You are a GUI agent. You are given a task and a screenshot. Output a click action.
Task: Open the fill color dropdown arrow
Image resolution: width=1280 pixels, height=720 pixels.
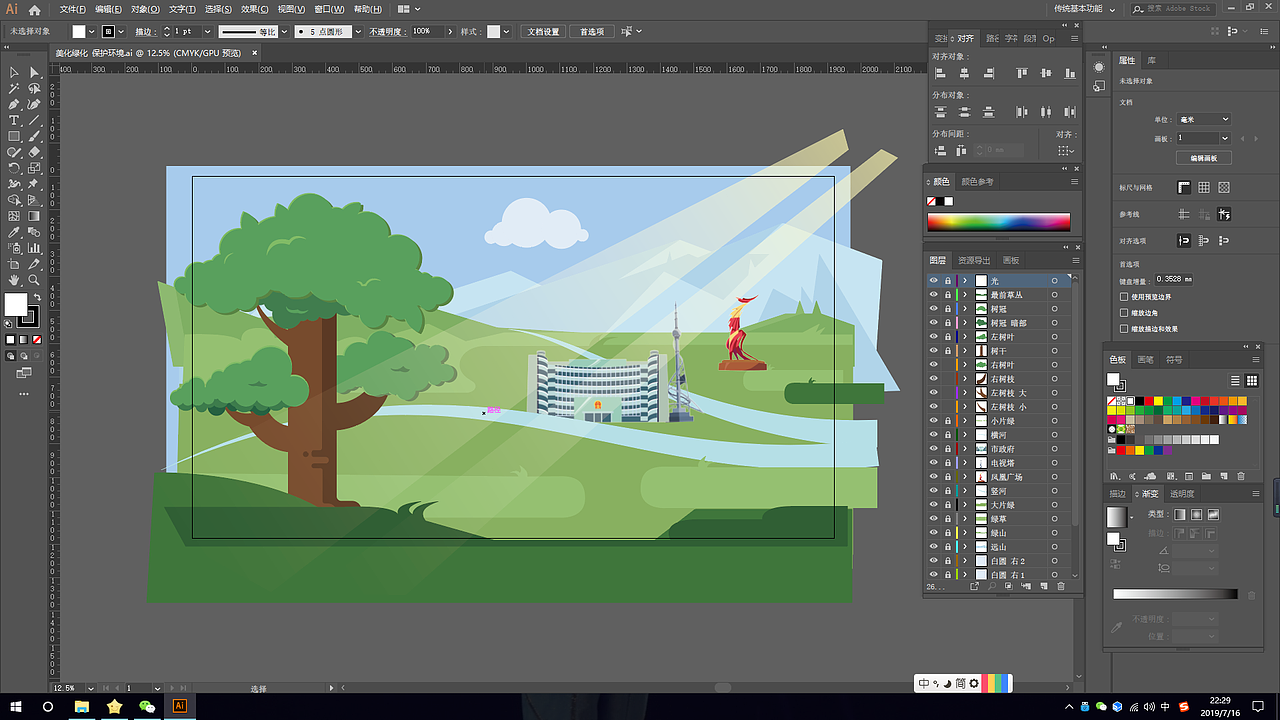[x=92, y=32]
